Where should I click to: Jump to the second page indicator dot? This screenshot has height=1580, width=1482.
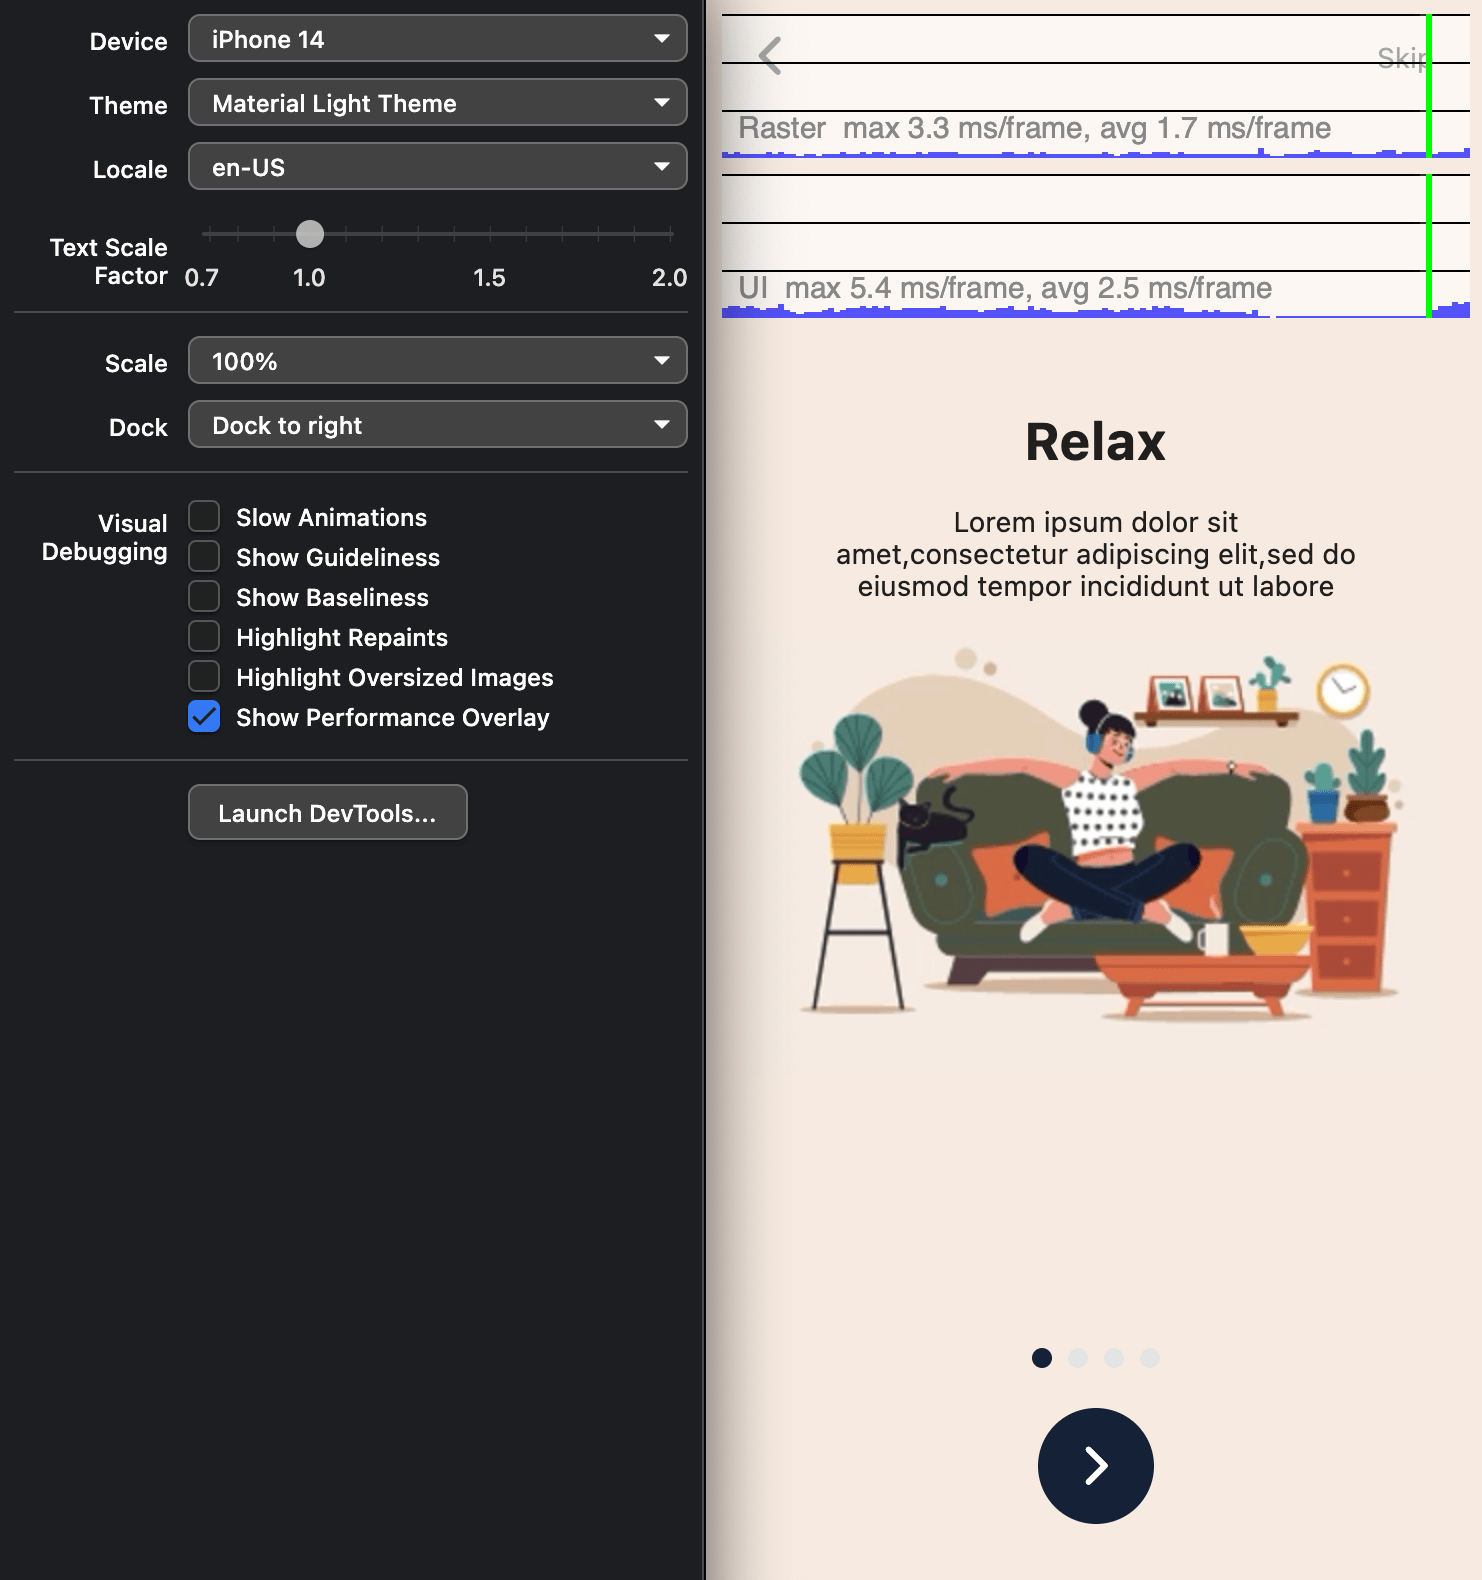pos(1077,1357)
